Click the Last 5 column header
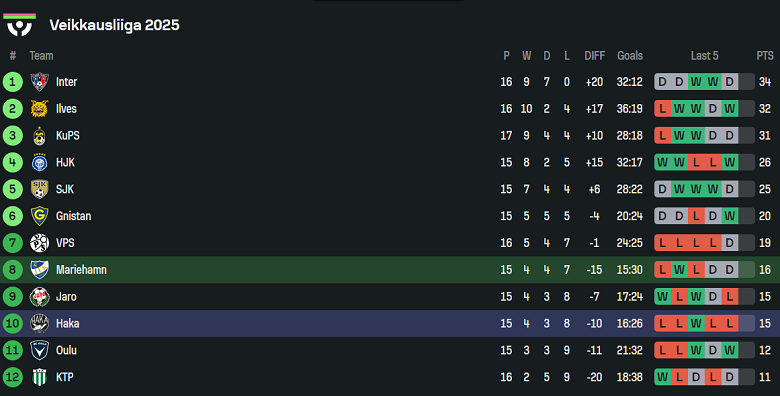This screenshot has height=396, width=780. click(704, 56)
